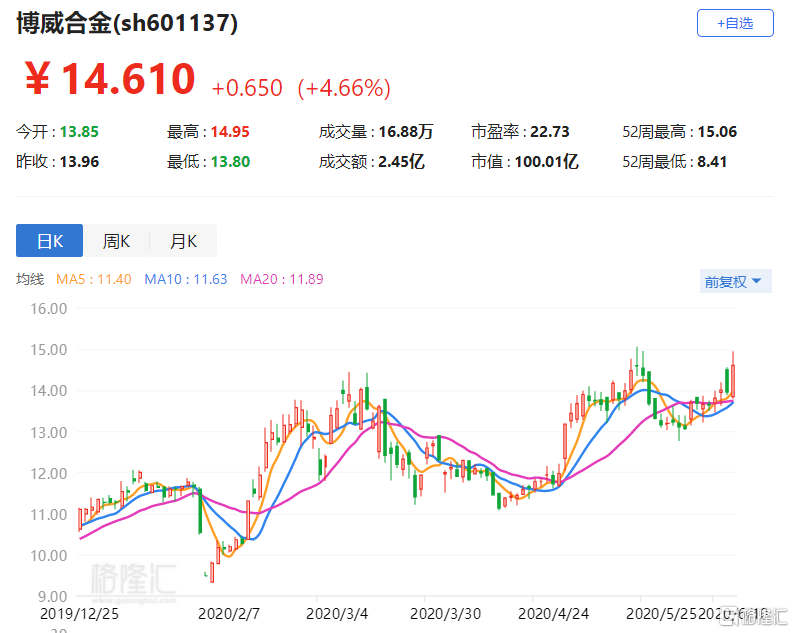Click 52周最高 value 15.06
This screenshot has width=794, height=633.
(718, 132)
